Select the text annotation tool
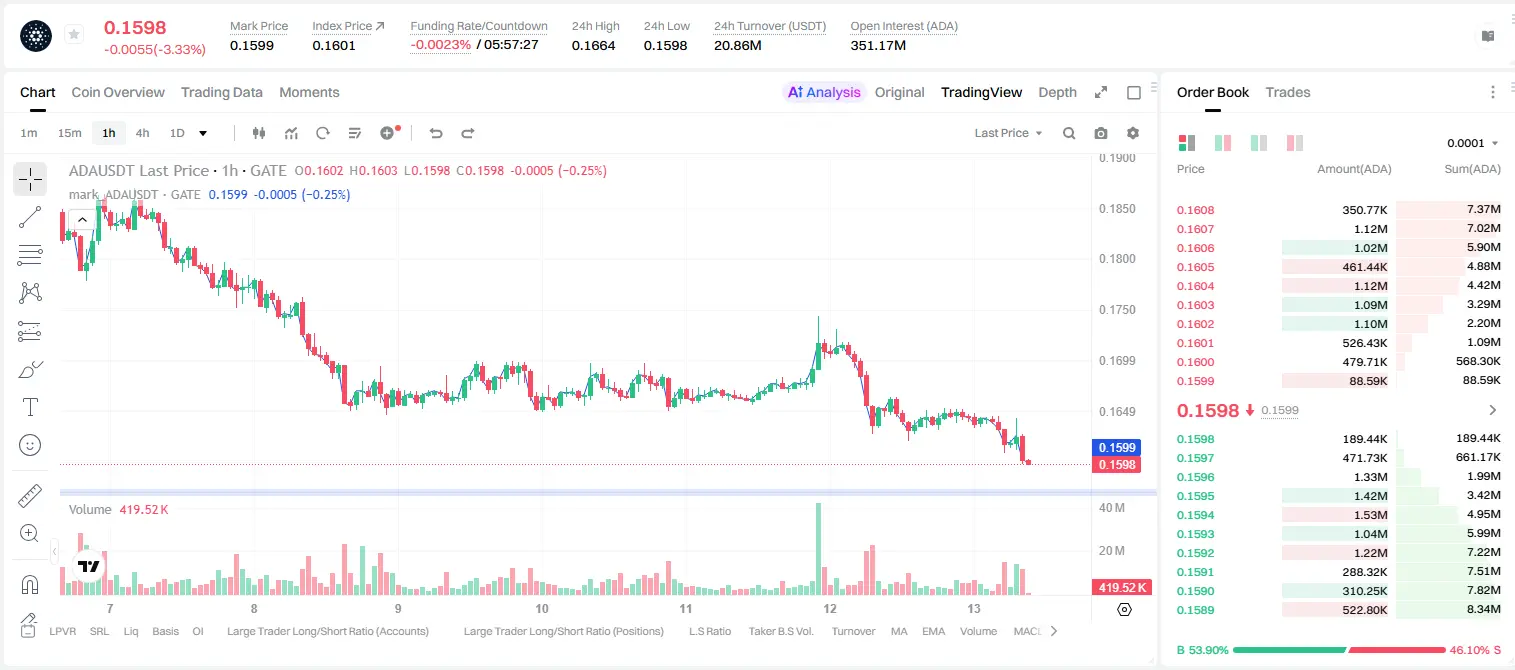The height and width of the screenshot is (670, 1515). click(30, 407)
